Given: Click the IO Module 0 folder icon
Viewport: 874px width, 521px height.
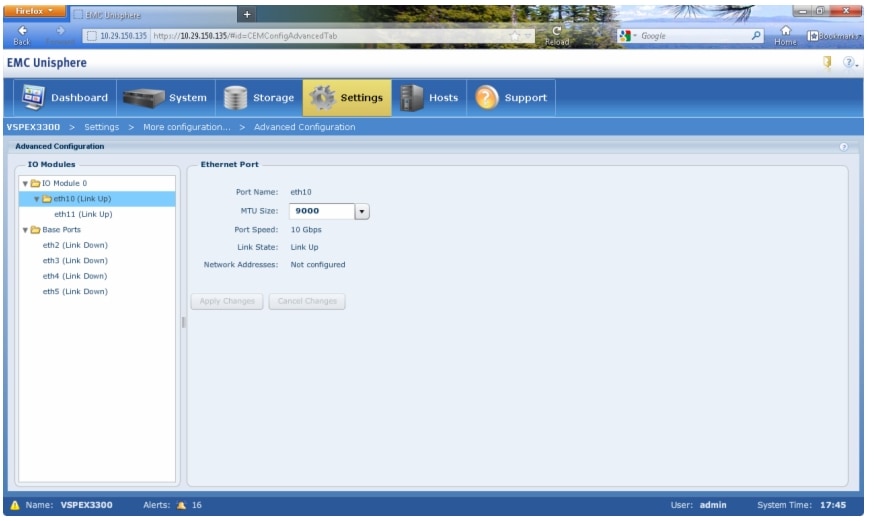Looking at the screenshot, I should click(35, 184).
